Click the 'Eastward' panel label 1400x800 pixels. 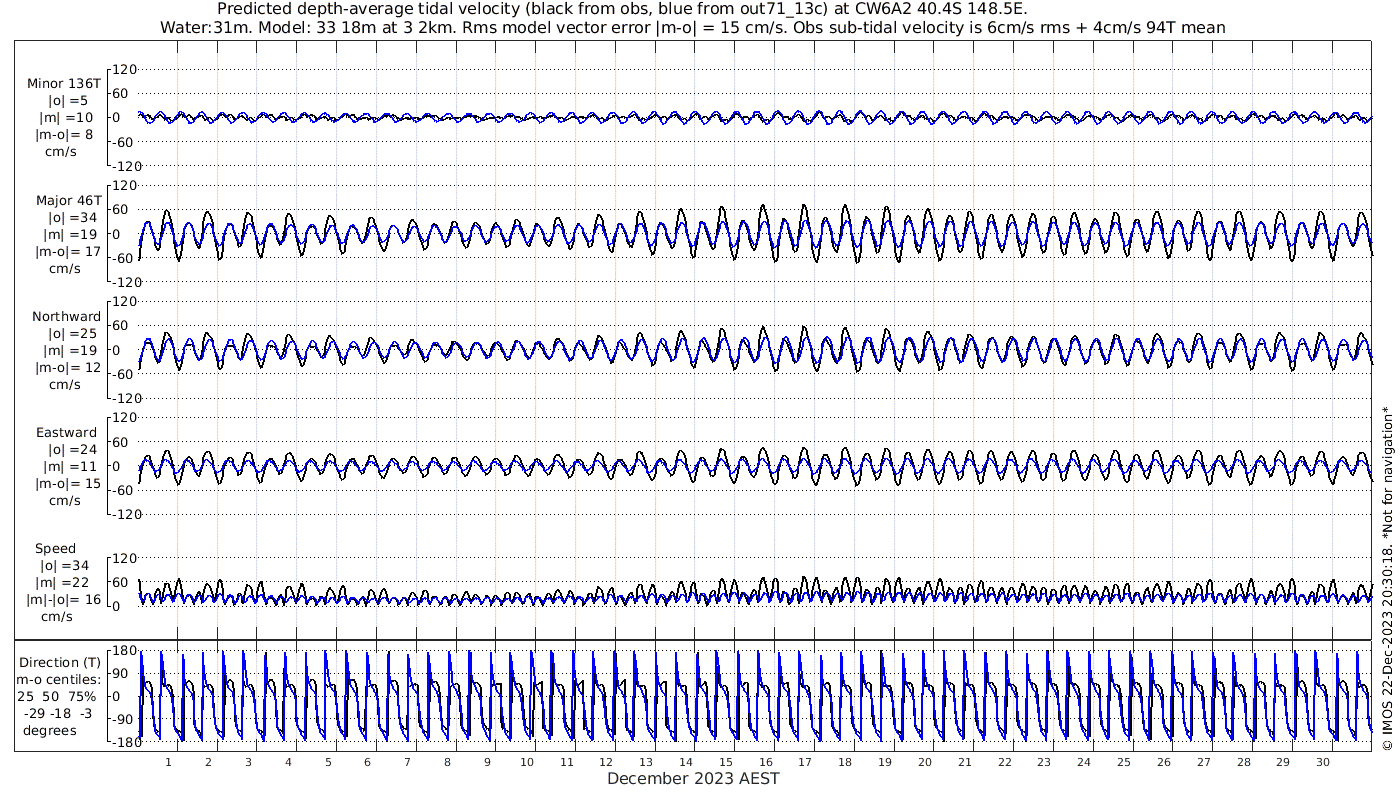(67, 433)
